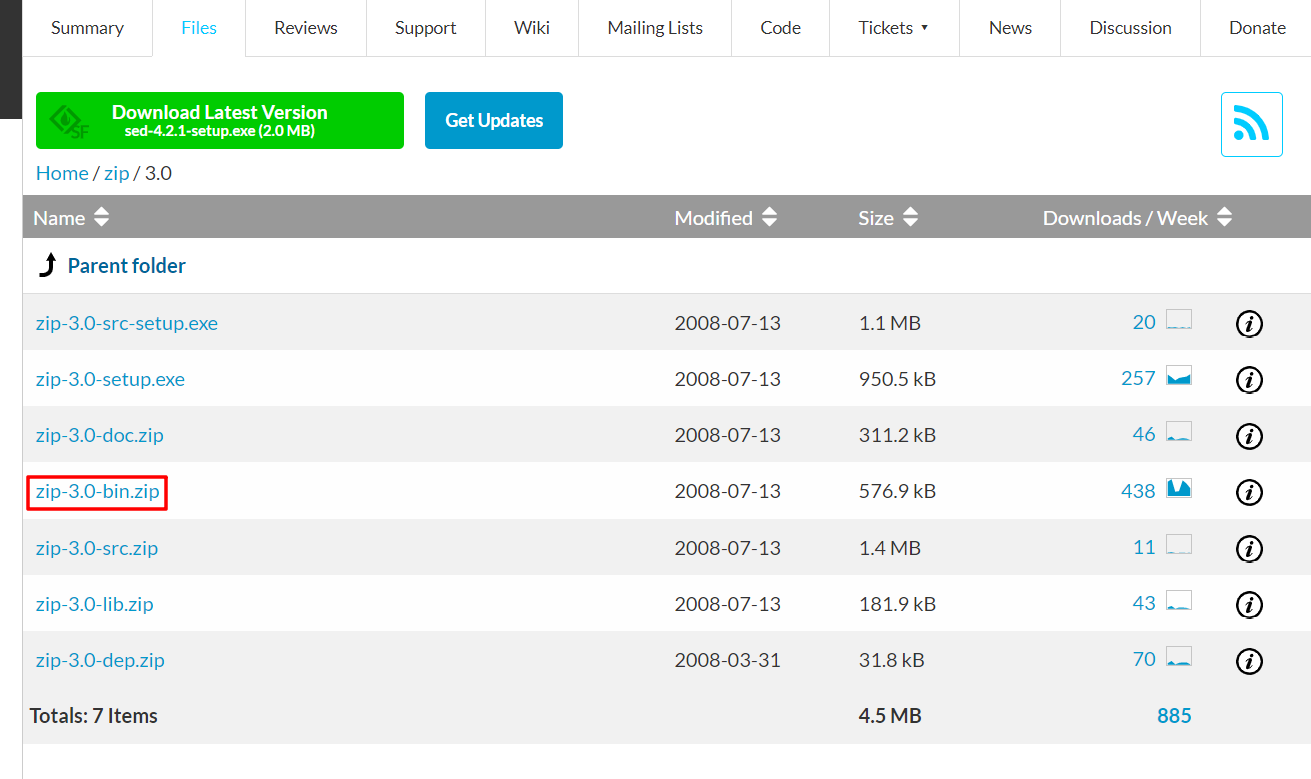
Task: Open the Parent folder link
Action: tap(127, 266)
